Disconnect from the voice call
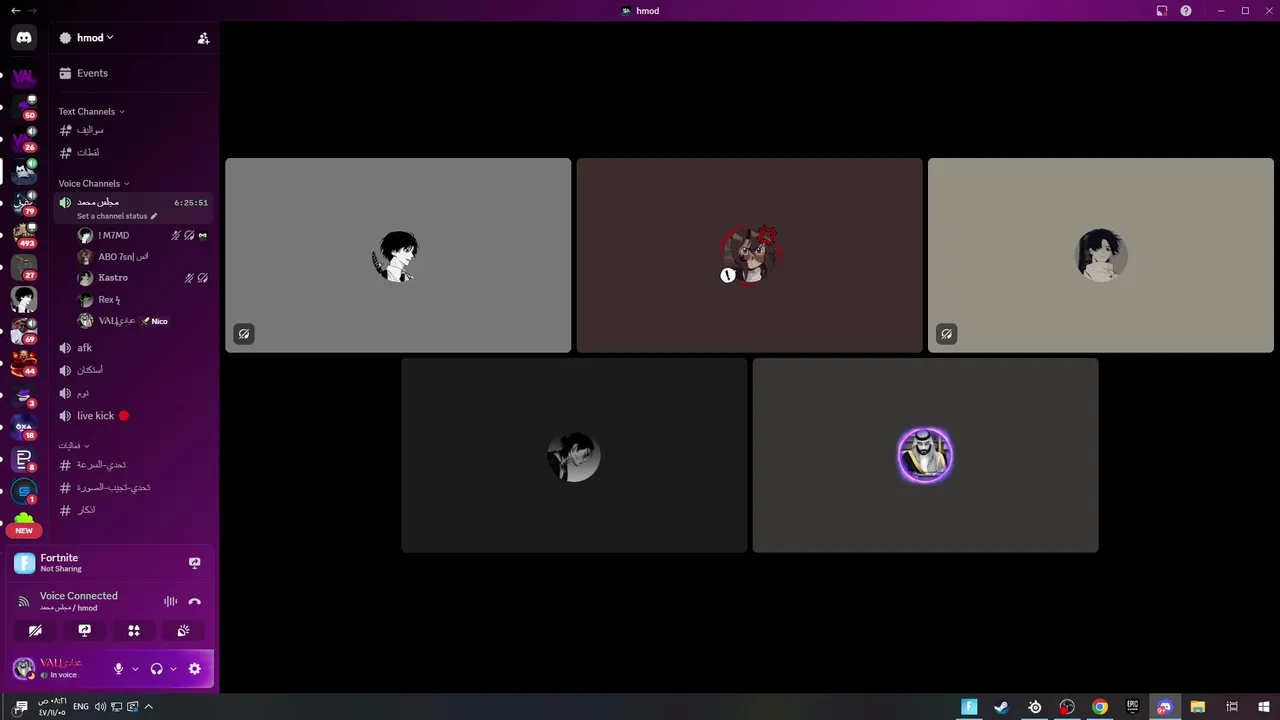This screenshot has height=720, width=1280. tap(194, 601)
